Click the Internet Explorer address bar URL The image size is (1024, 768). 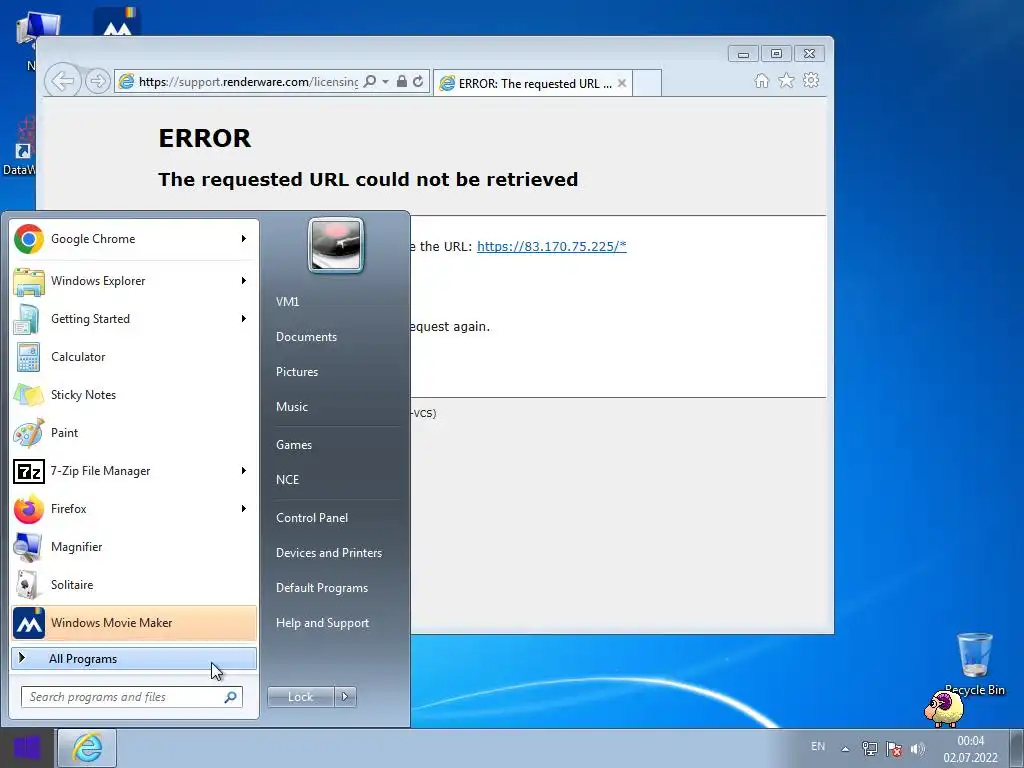click(248, 82)
